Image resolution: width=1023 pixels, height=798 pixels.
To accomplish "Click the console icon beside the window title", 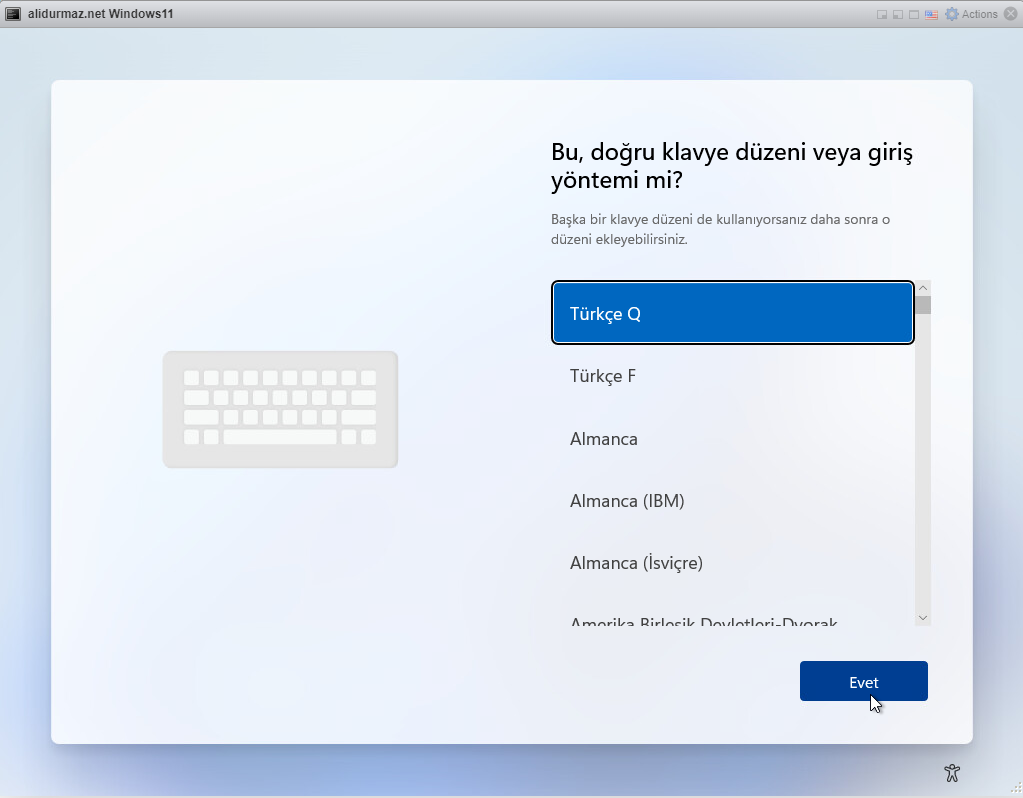I will click(13, 14).
